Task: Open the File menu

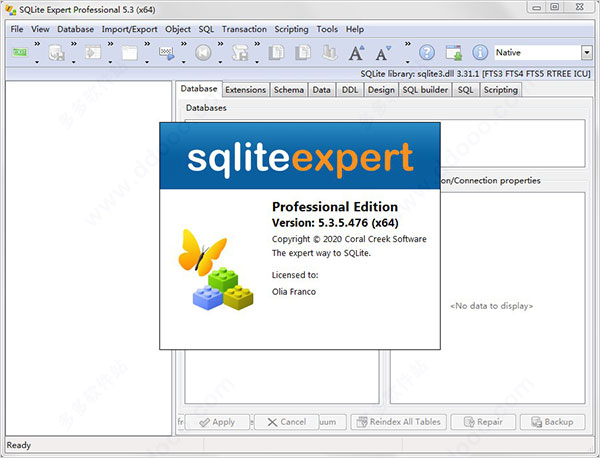Action: [17, 29]
